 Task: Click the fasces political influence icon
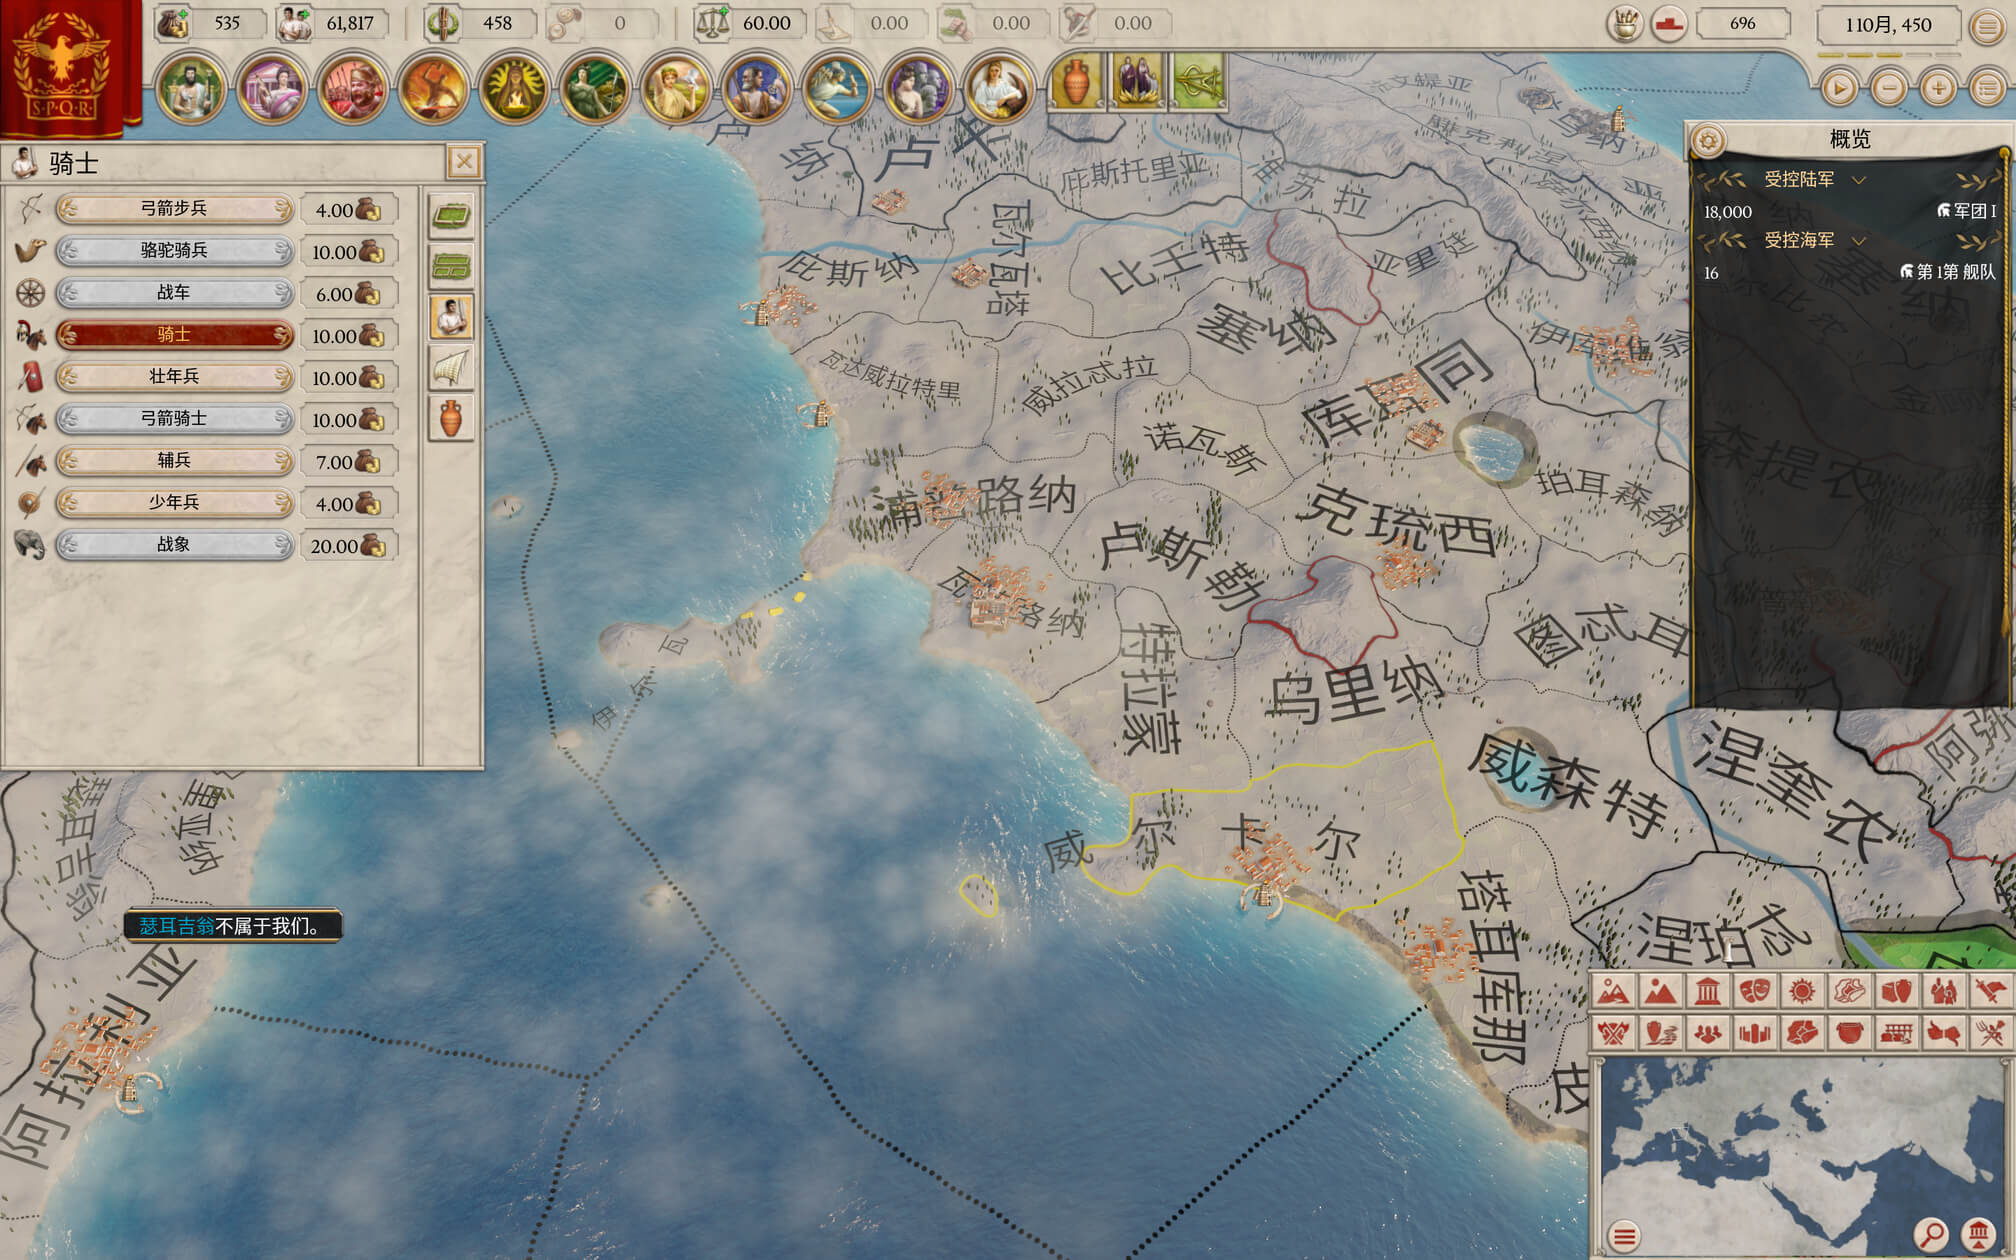click(442, 23)
